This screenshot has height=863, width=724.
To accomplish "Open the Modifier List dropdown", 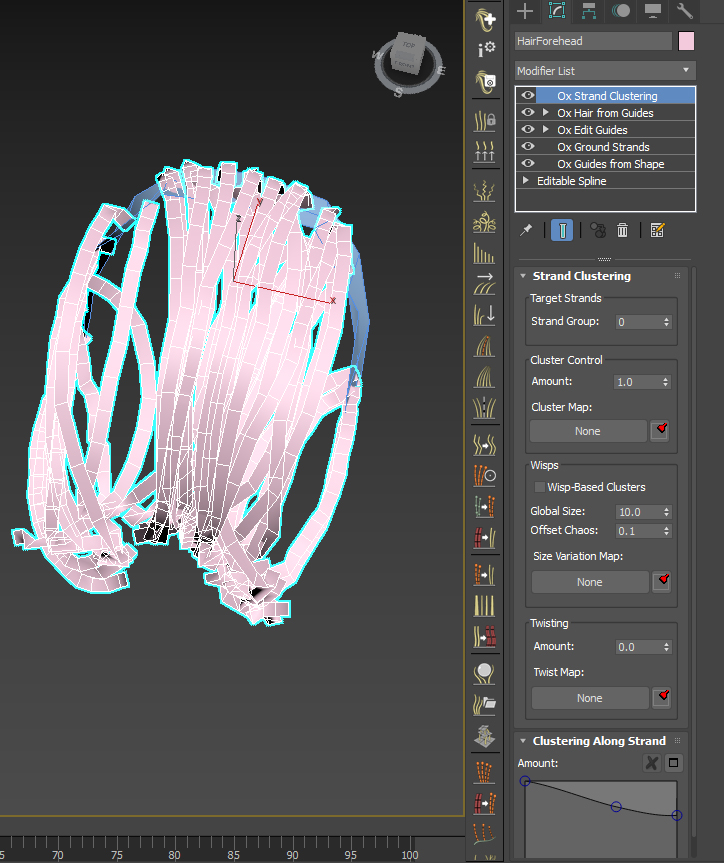I will point(604,71).
